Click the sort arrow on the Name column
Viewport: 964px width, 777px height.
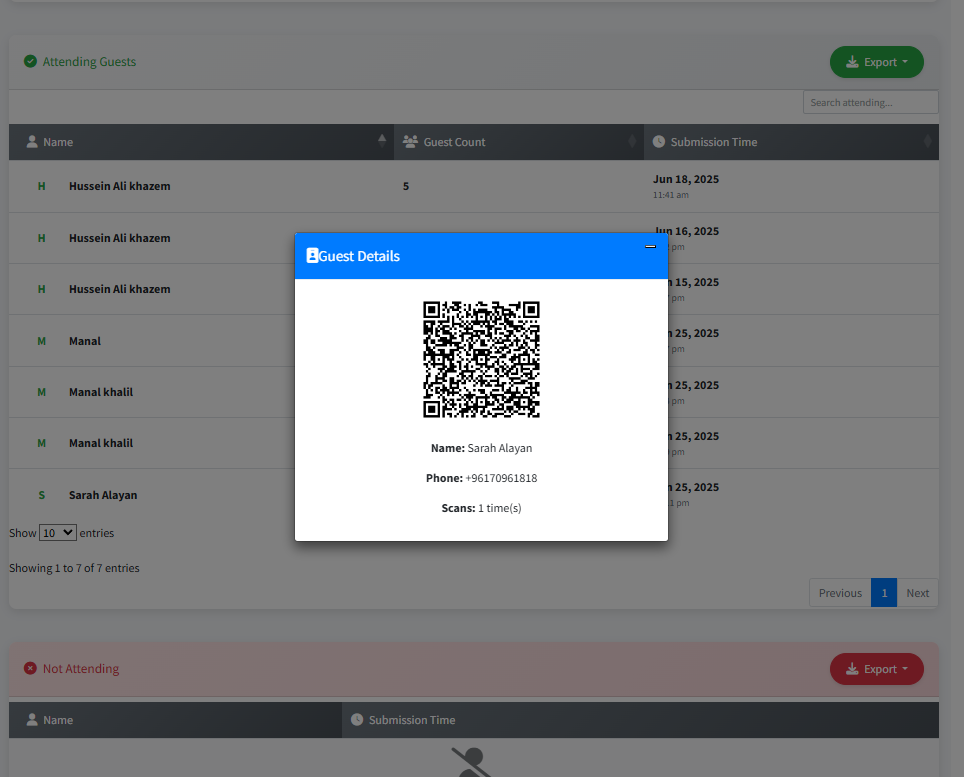(x=381, y=138)
